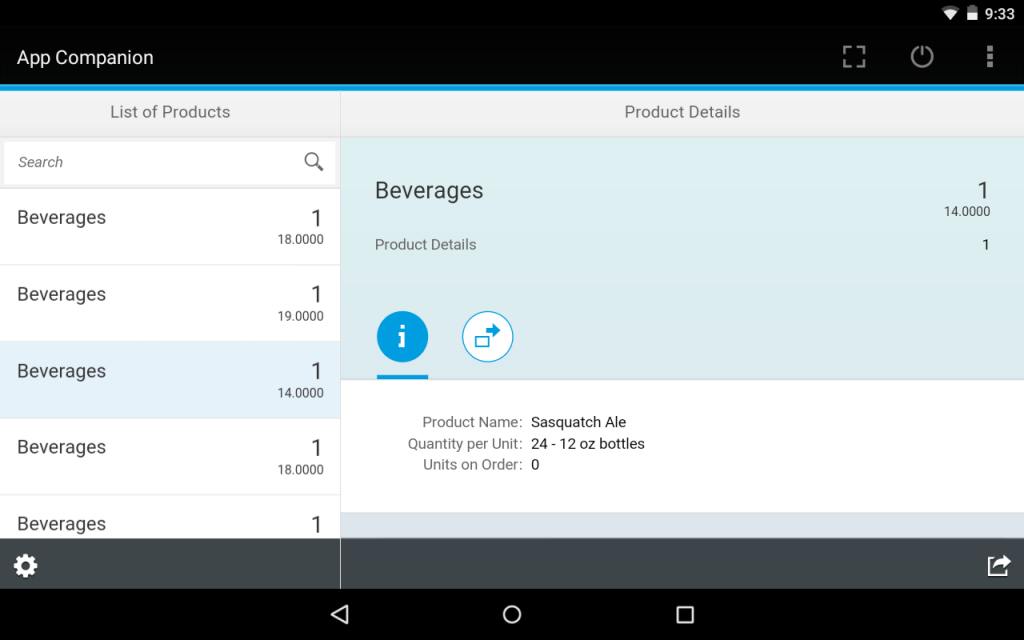1024x640 pixels.
Task: Select the fourth Beverages item, second priced 18.0000
Action: [x=170, y=457]
